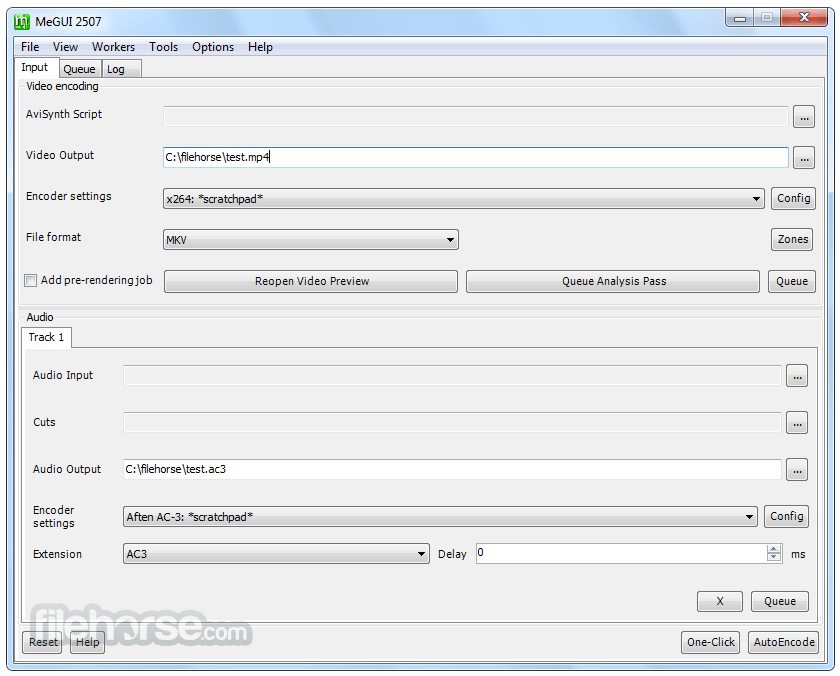Screen dimensions: 840x676
Task: Open the Options menu
Action: [213, 47]
